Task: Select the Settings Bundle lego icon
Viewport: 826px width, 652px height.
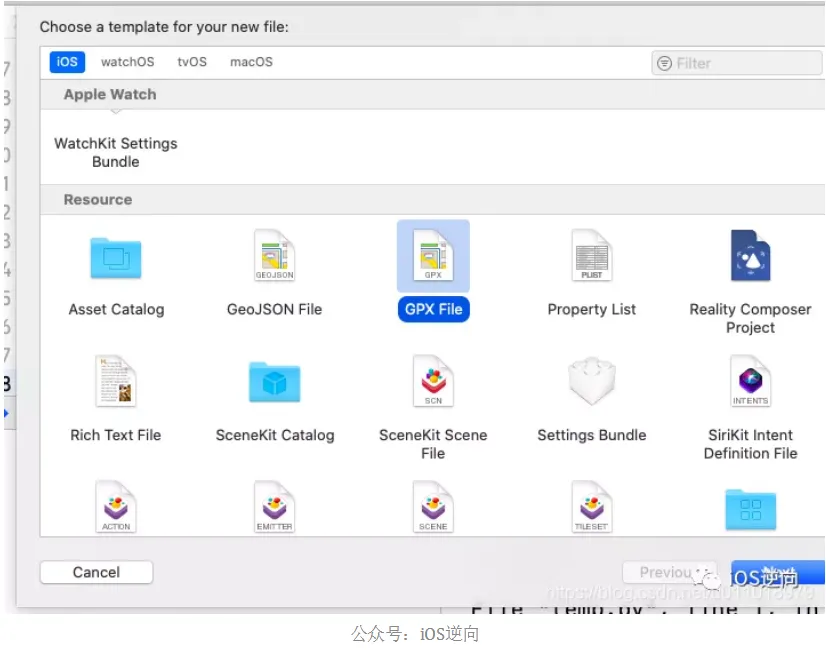Action: 592,381
